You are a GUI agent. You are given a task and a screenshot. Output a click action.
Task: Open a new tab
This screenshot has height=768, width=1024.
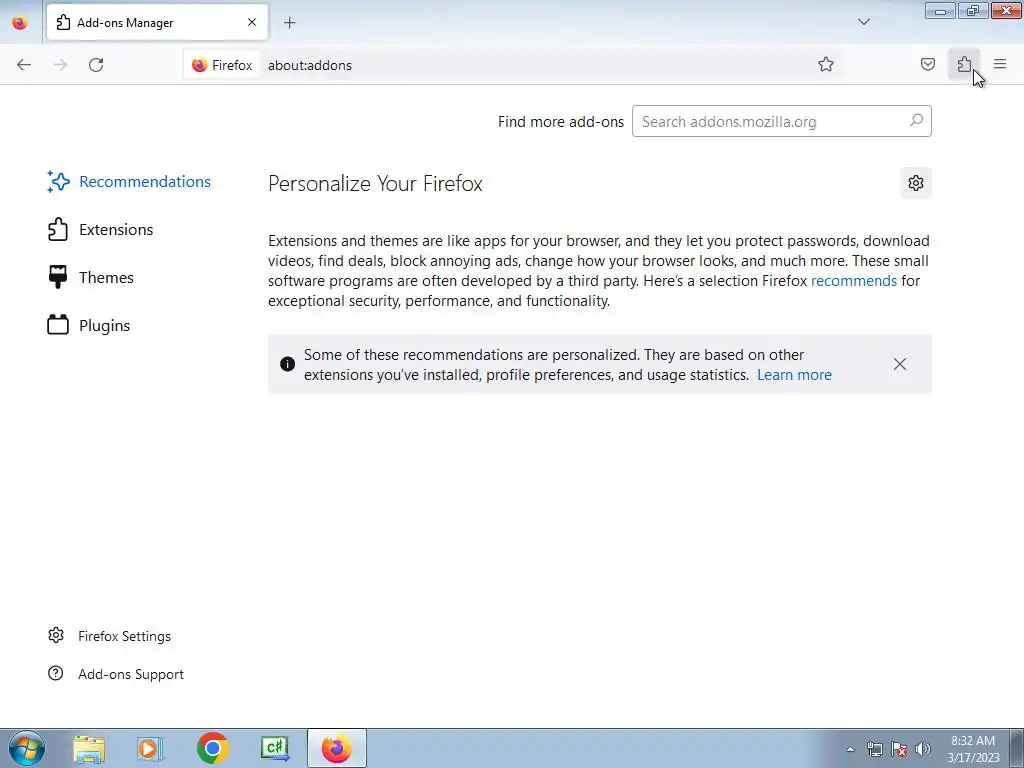[289, 23]
